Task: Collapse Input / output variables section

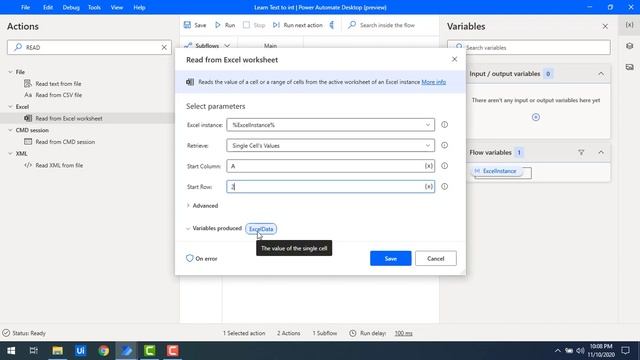Action: (x=601, y=74)
